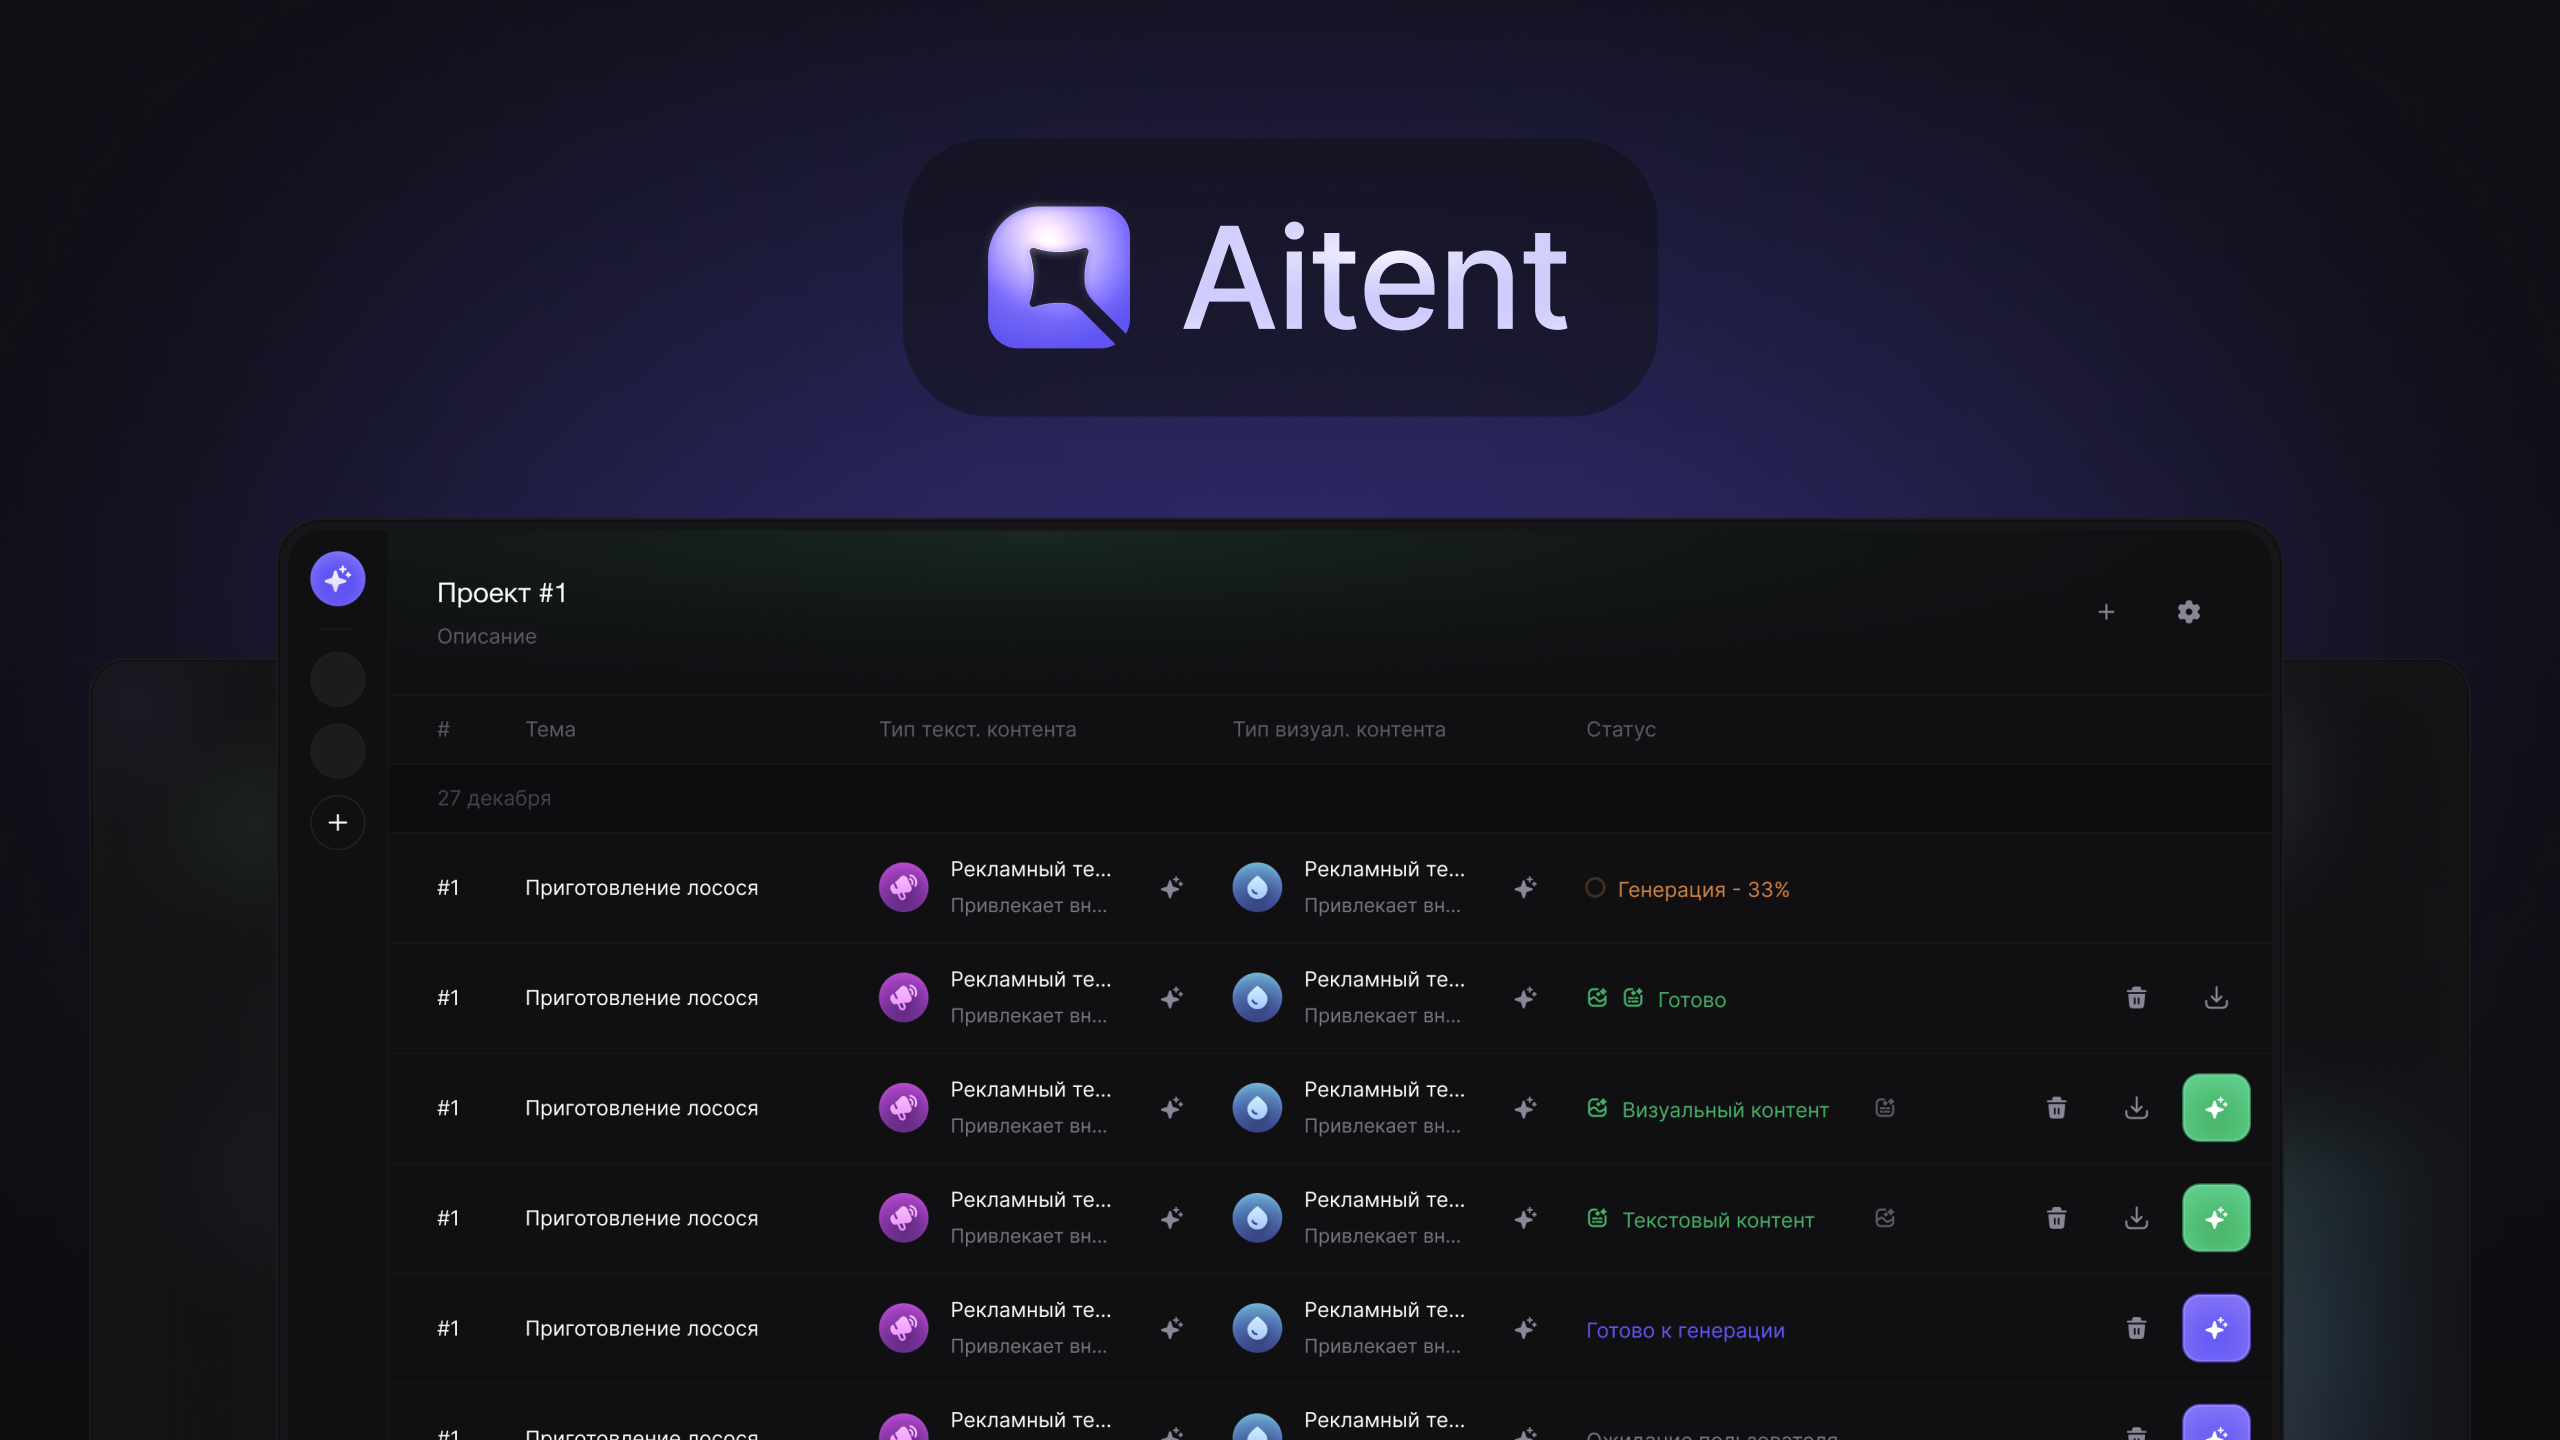Click sparkle beside text content type, Генерация row

(x=1171, y=888)
